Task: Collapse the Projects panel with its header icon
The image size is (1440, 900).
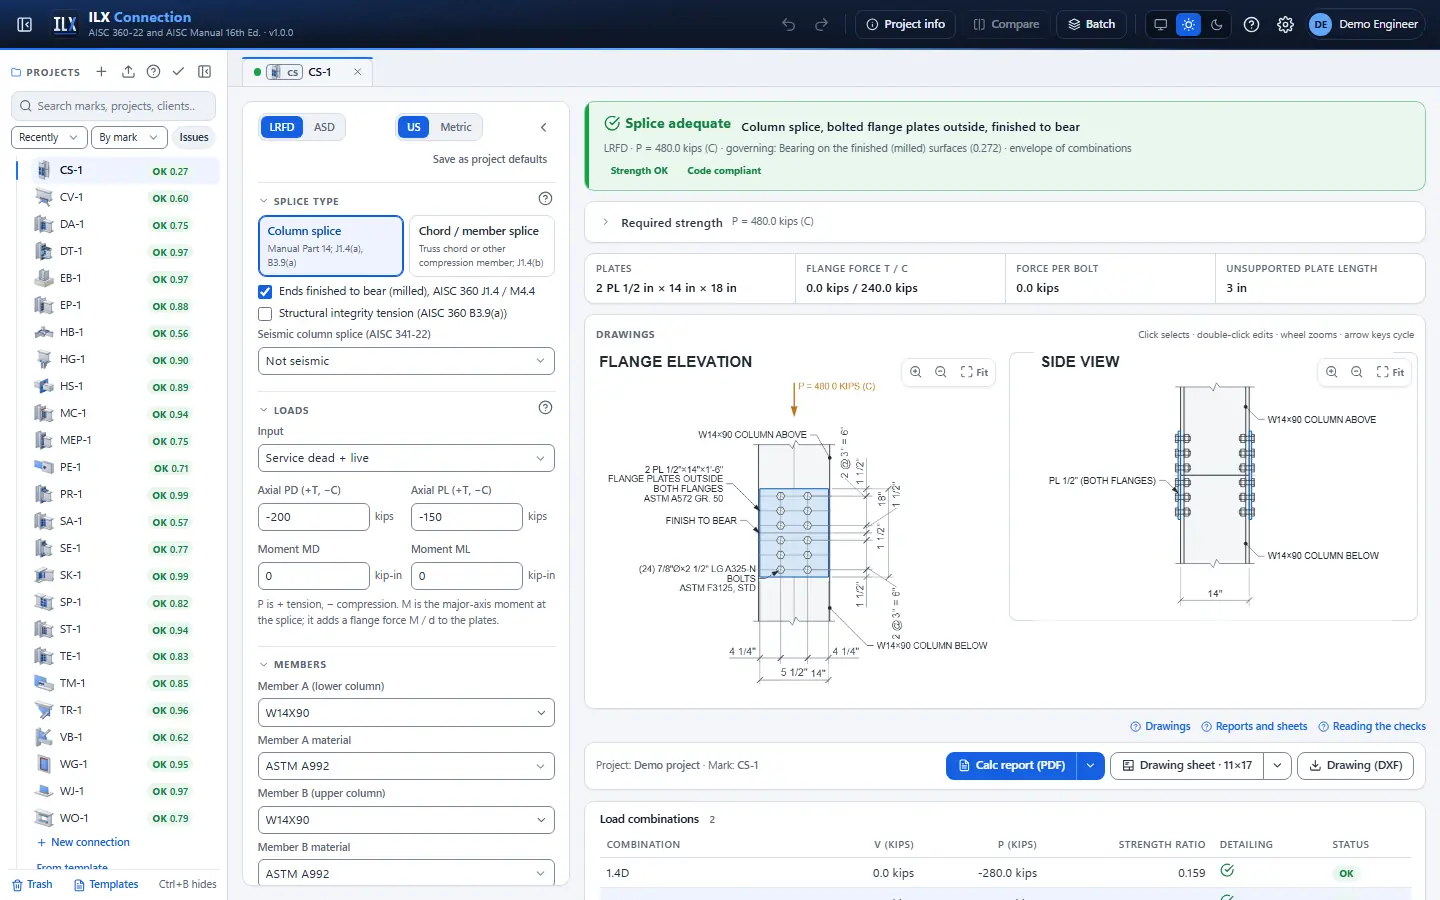Action: point(204,72)
